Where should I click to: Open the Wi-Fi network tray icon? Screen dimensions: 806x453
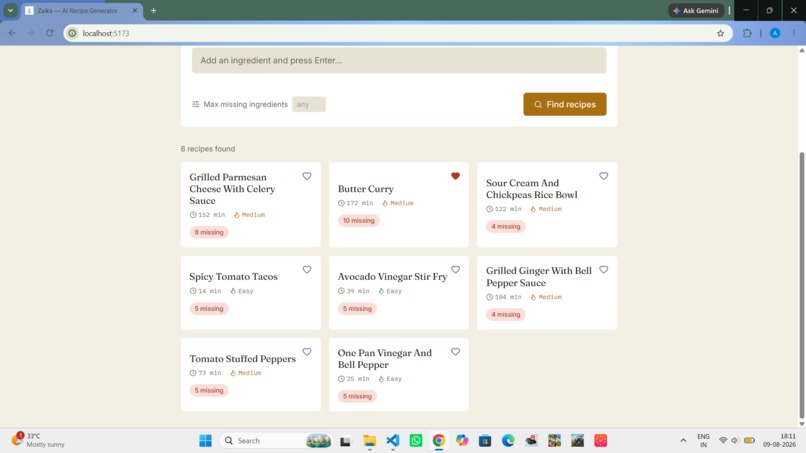point(723,441)
